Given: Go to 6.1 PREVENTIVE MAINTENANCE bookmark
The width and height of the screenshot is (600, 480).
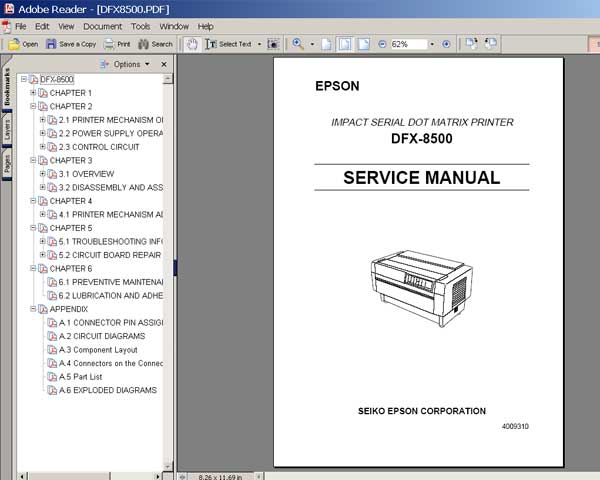Looking at the screenshot, I should tap(111, 282).
